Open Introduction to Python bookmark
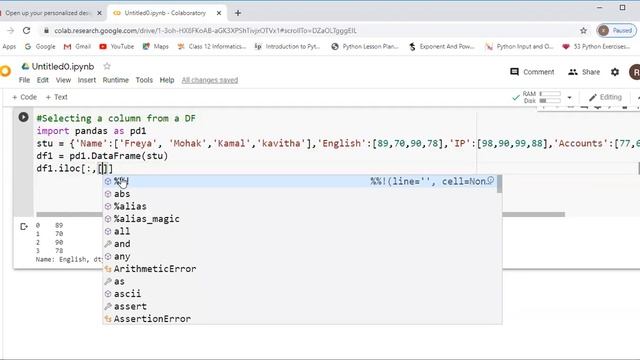This screenshot has height=360, width=640. pos(287,47)
